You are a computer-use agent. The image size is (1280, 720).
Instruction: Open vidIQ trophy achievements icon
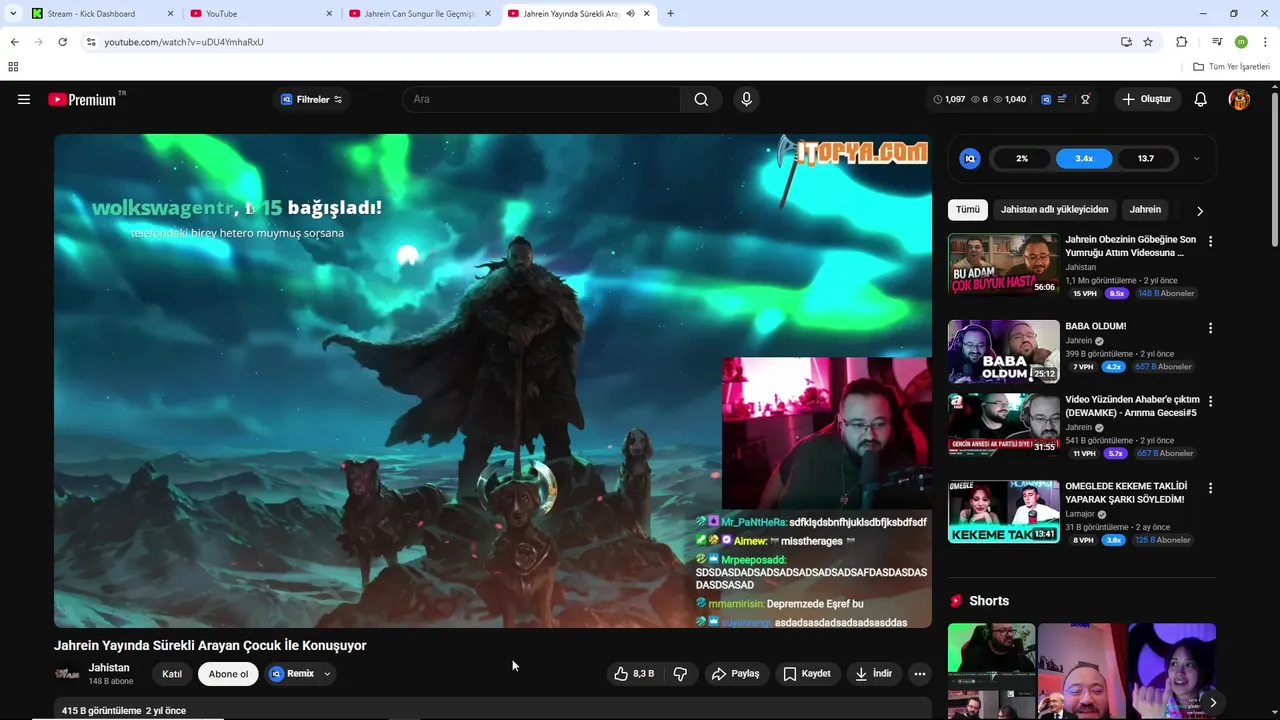tap(1085, 99)
